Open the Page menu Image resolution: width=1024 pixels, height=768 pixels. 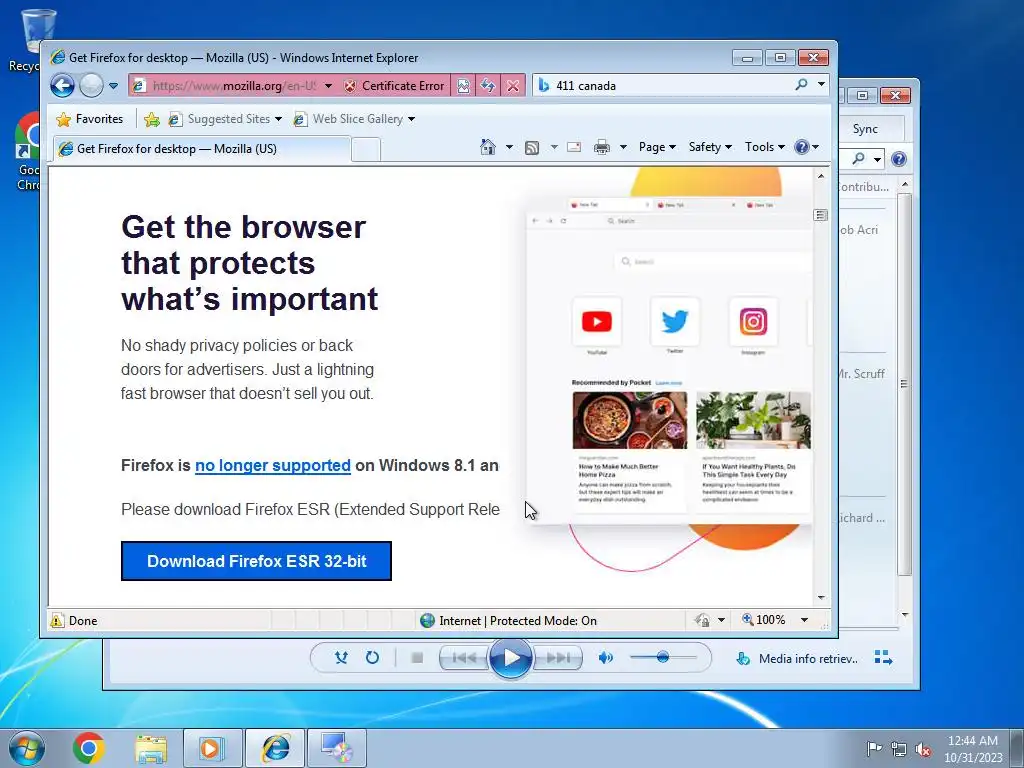click(x=657, y=147)
